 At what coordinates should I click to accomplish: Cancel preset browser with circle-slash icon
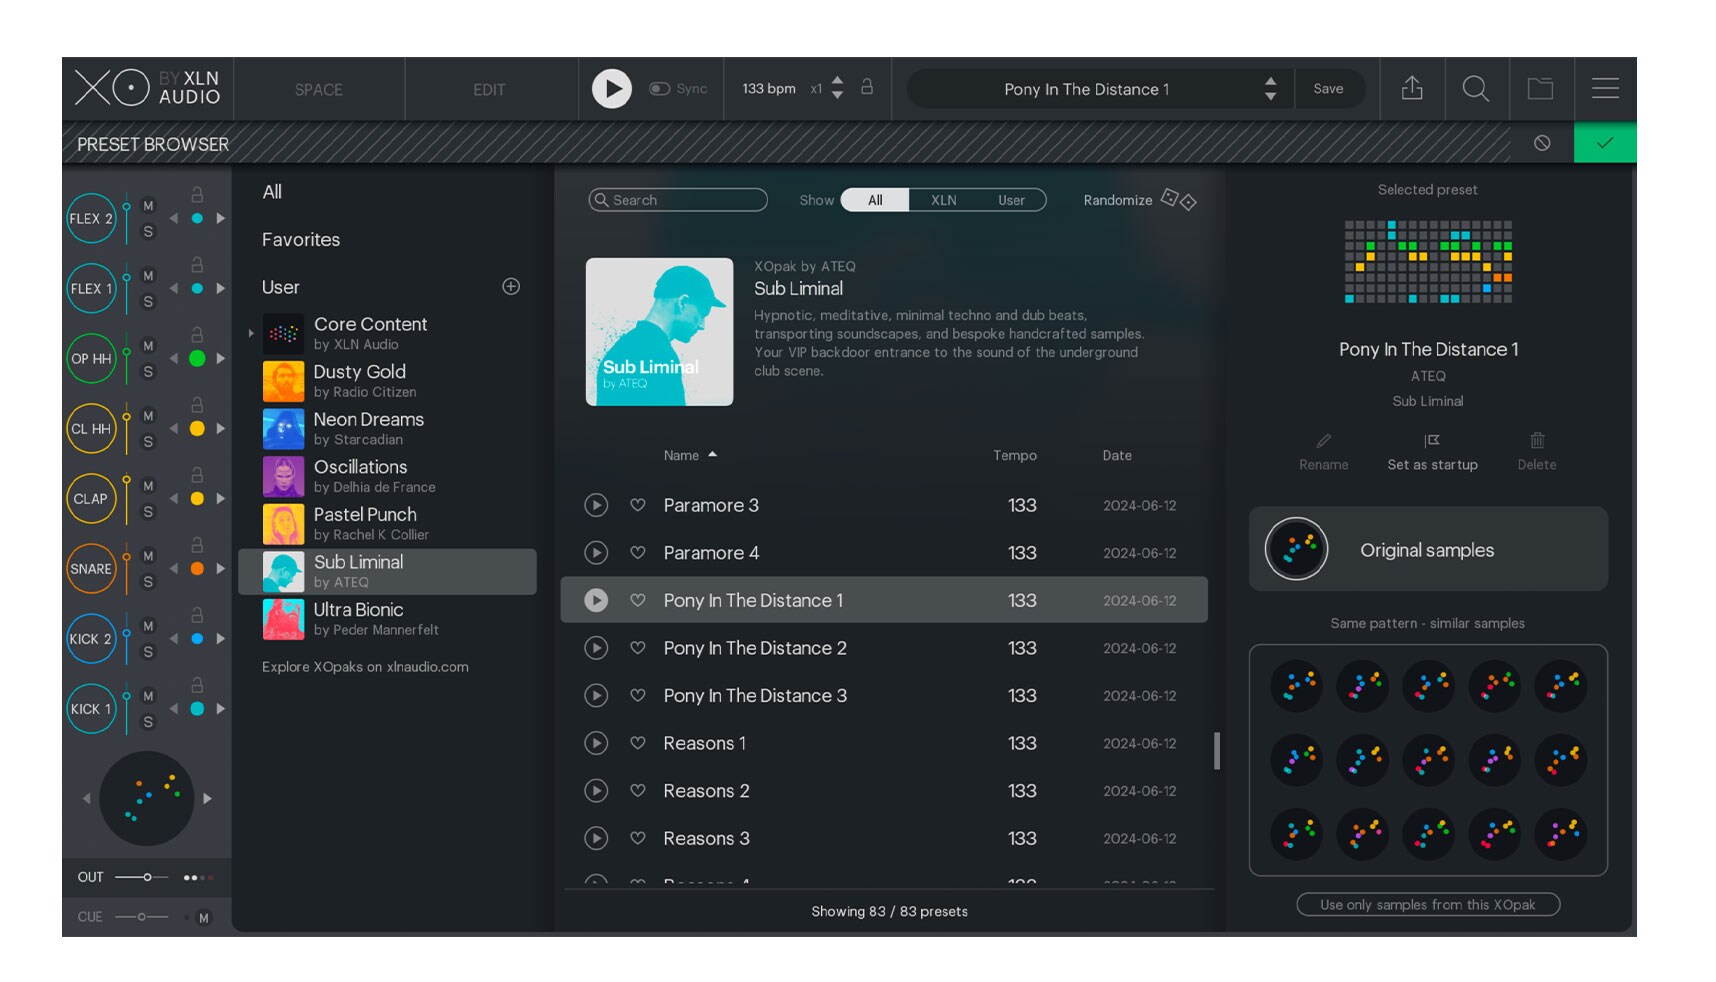(1542, 143)
